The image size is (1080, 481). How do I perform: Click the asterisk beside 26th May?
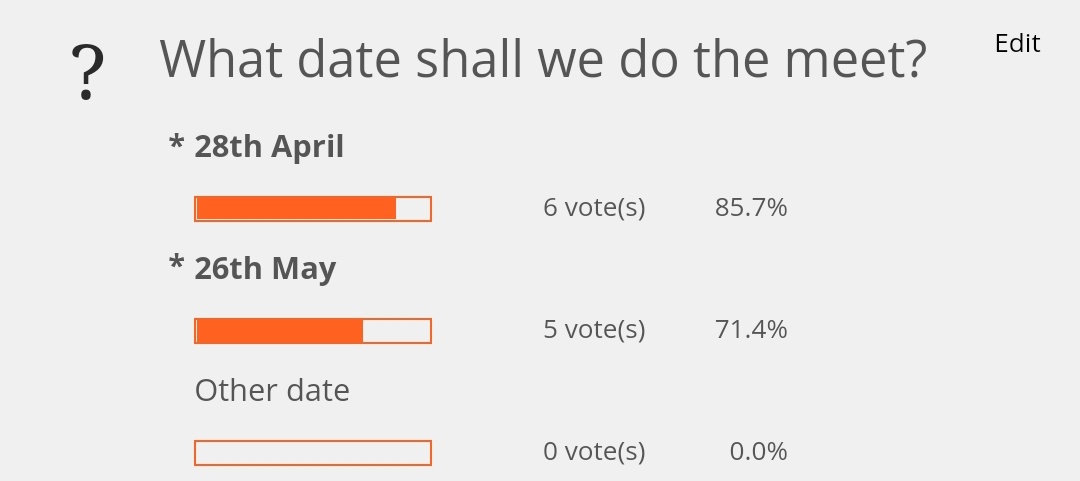[x=177, y=265]
